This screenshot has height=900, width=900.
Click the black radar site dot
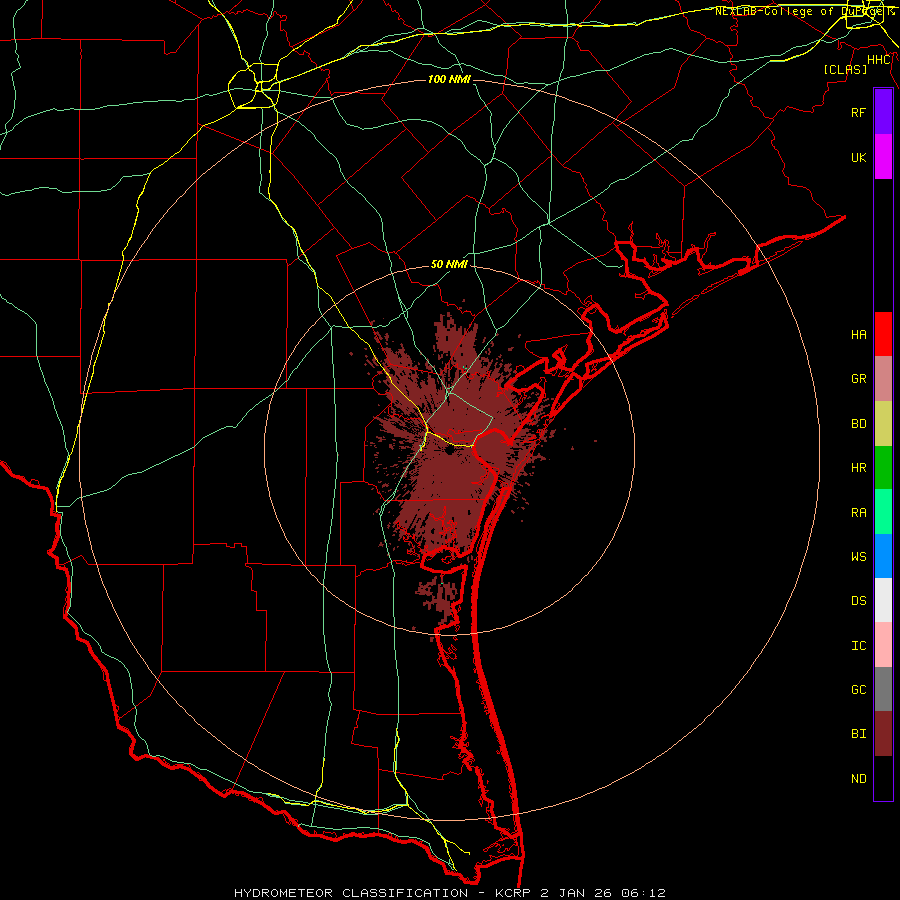coord(449,451)
